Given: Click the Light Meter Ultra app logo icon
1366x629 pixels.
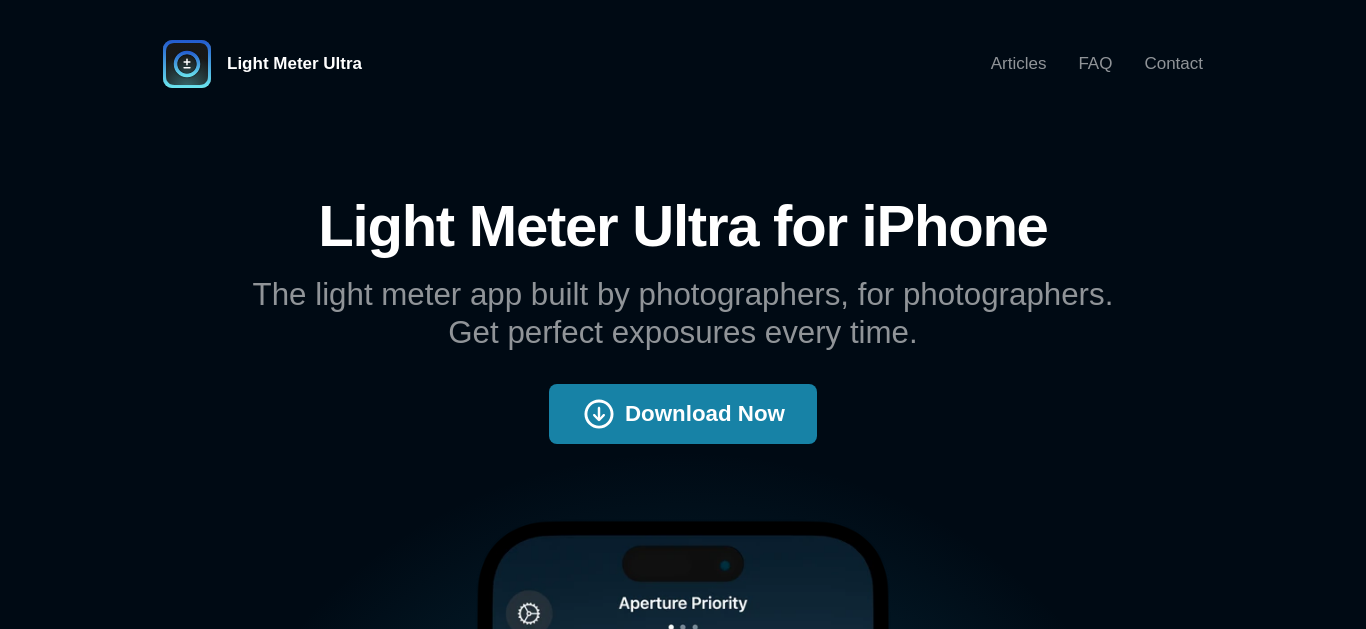Looking at the screenshot, I should click(187, 64).
